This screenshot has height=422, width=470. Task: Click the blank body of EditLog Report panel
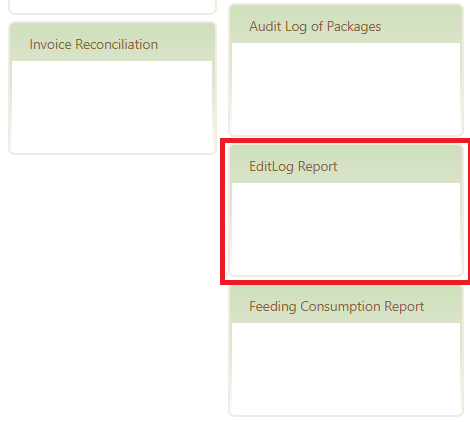(x=346, y=228)
